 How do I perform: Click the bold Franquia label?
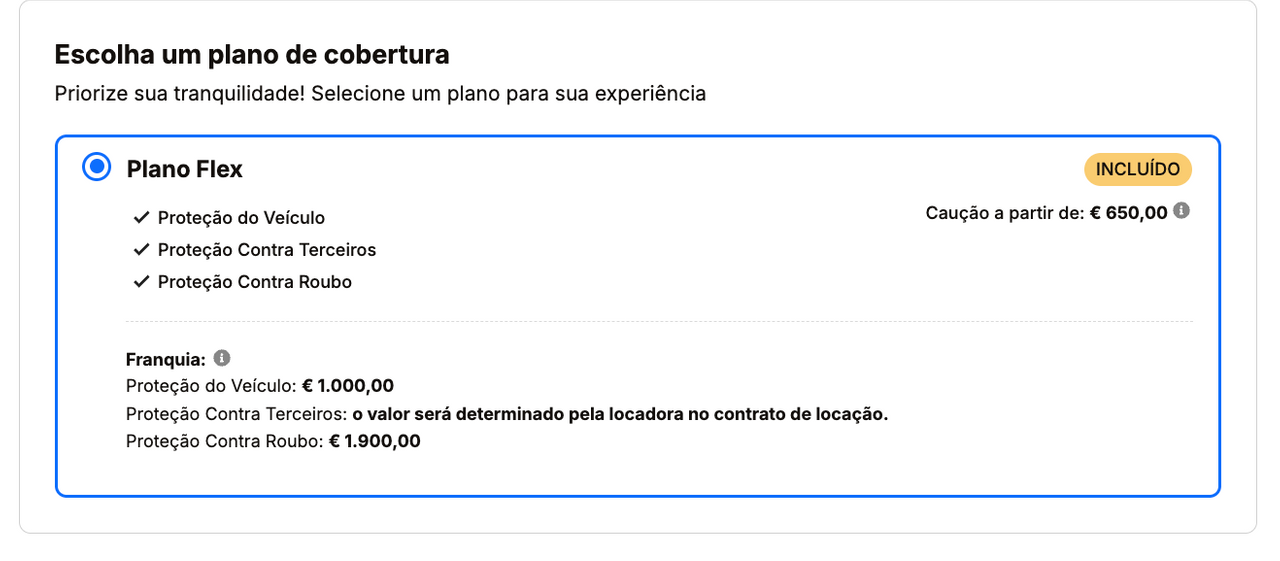(166, 359)
